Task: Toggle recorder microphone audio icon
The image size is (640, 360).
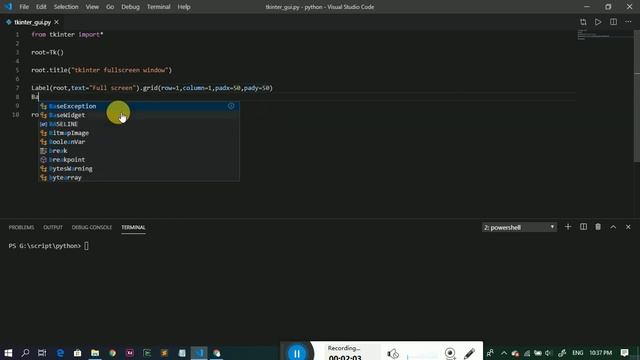Action: tap(393, 353)
